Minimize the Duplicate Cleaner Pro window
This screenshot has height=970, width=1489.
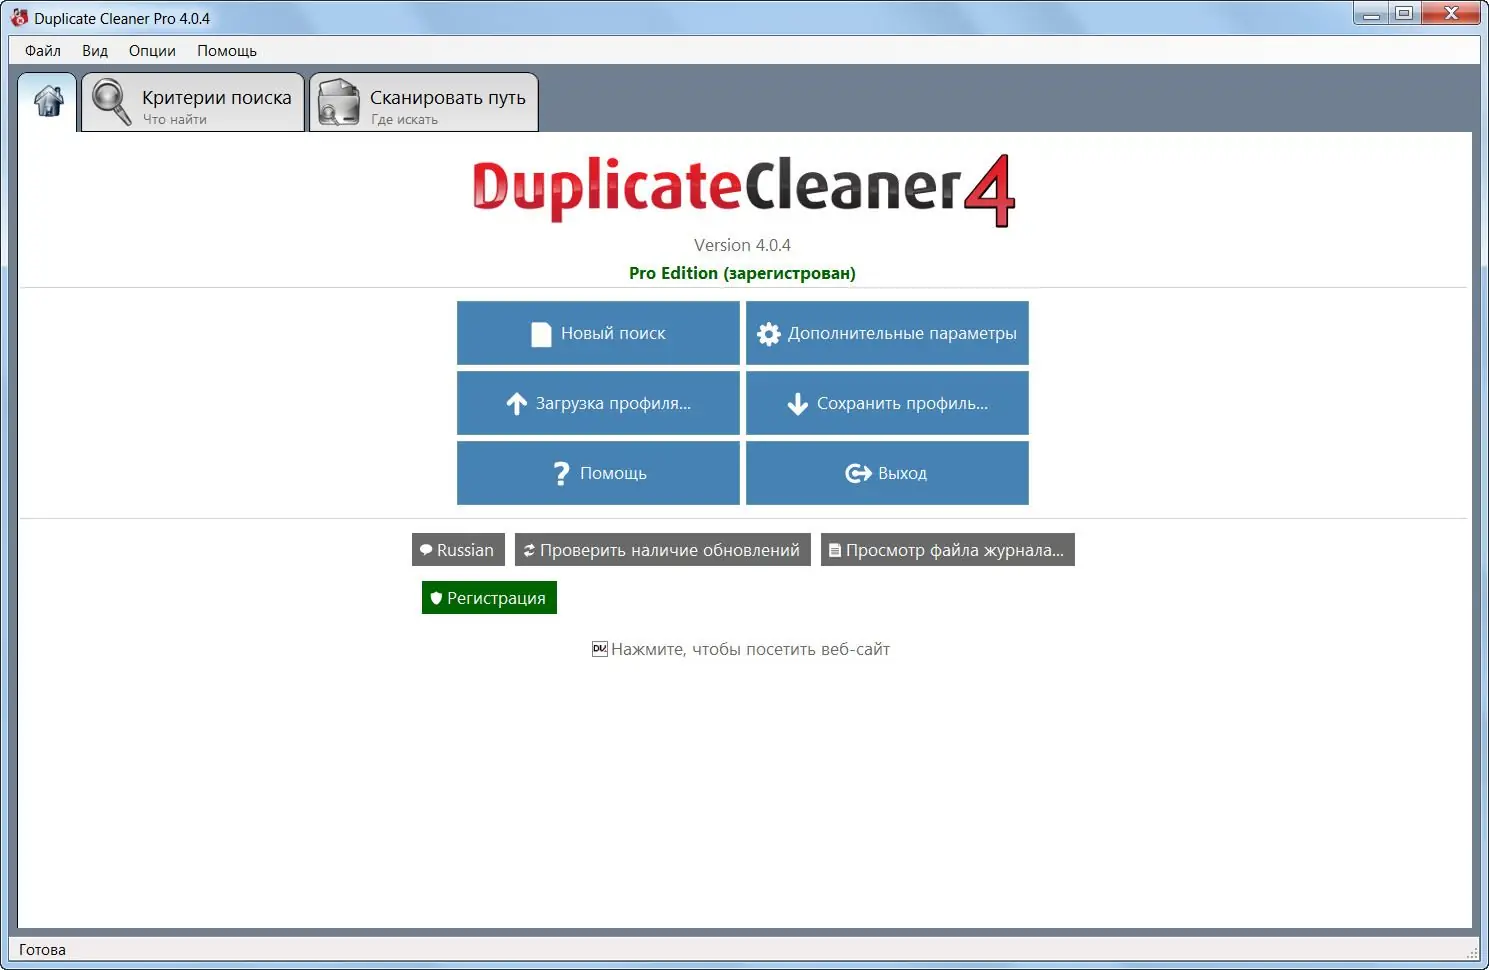1371,14
